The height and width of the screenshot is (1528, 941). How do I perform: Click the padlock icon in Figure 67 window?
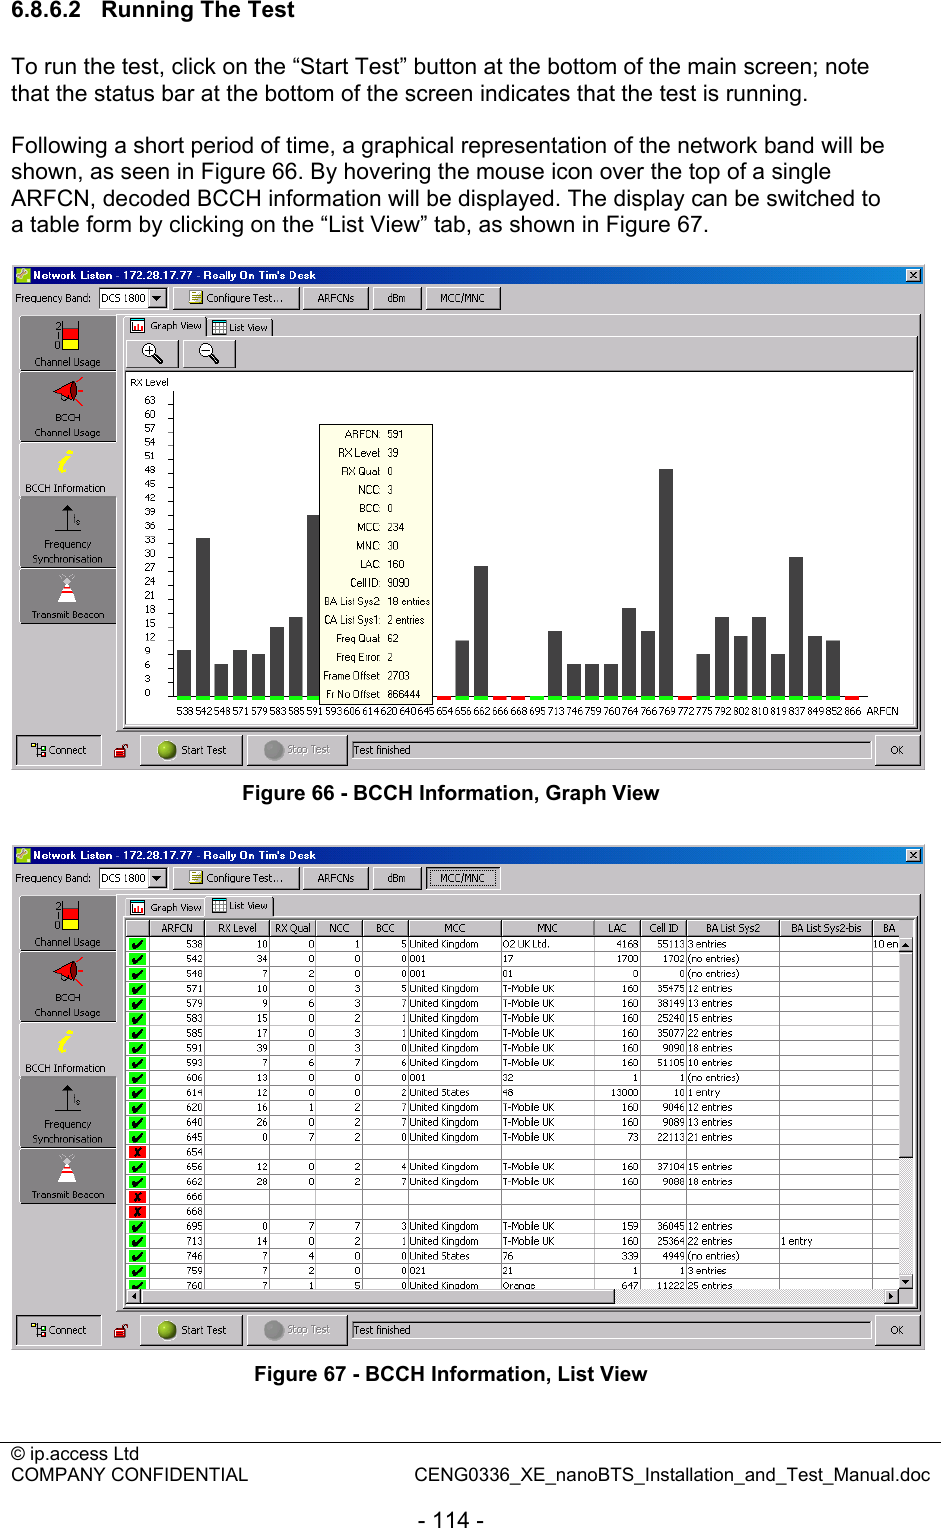click(x=121, y=1330)
